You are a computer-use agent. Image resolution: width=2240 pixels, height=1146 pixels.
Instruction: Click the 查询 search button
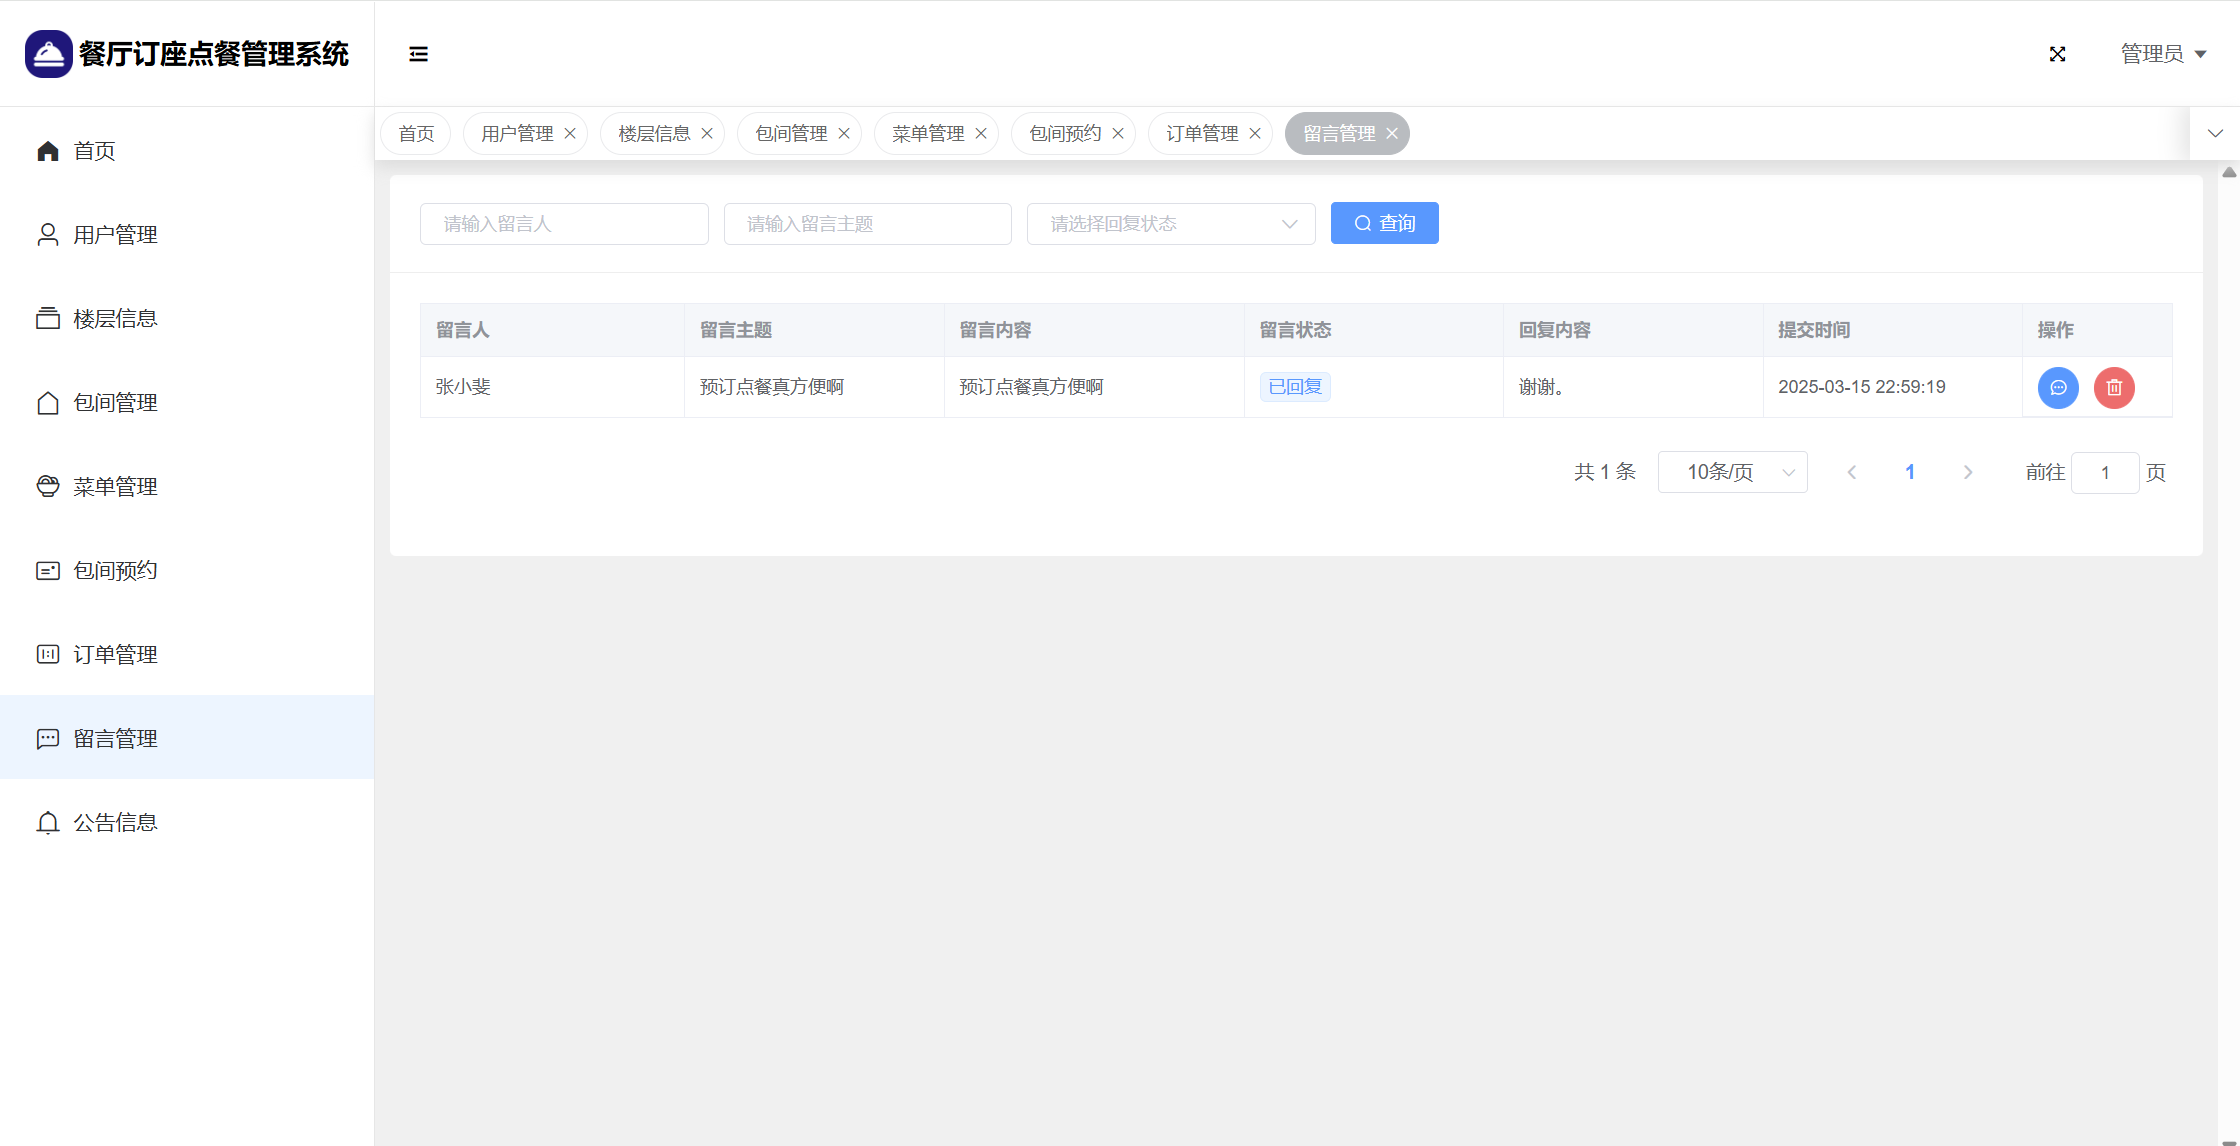click(x=1384, y=223)
